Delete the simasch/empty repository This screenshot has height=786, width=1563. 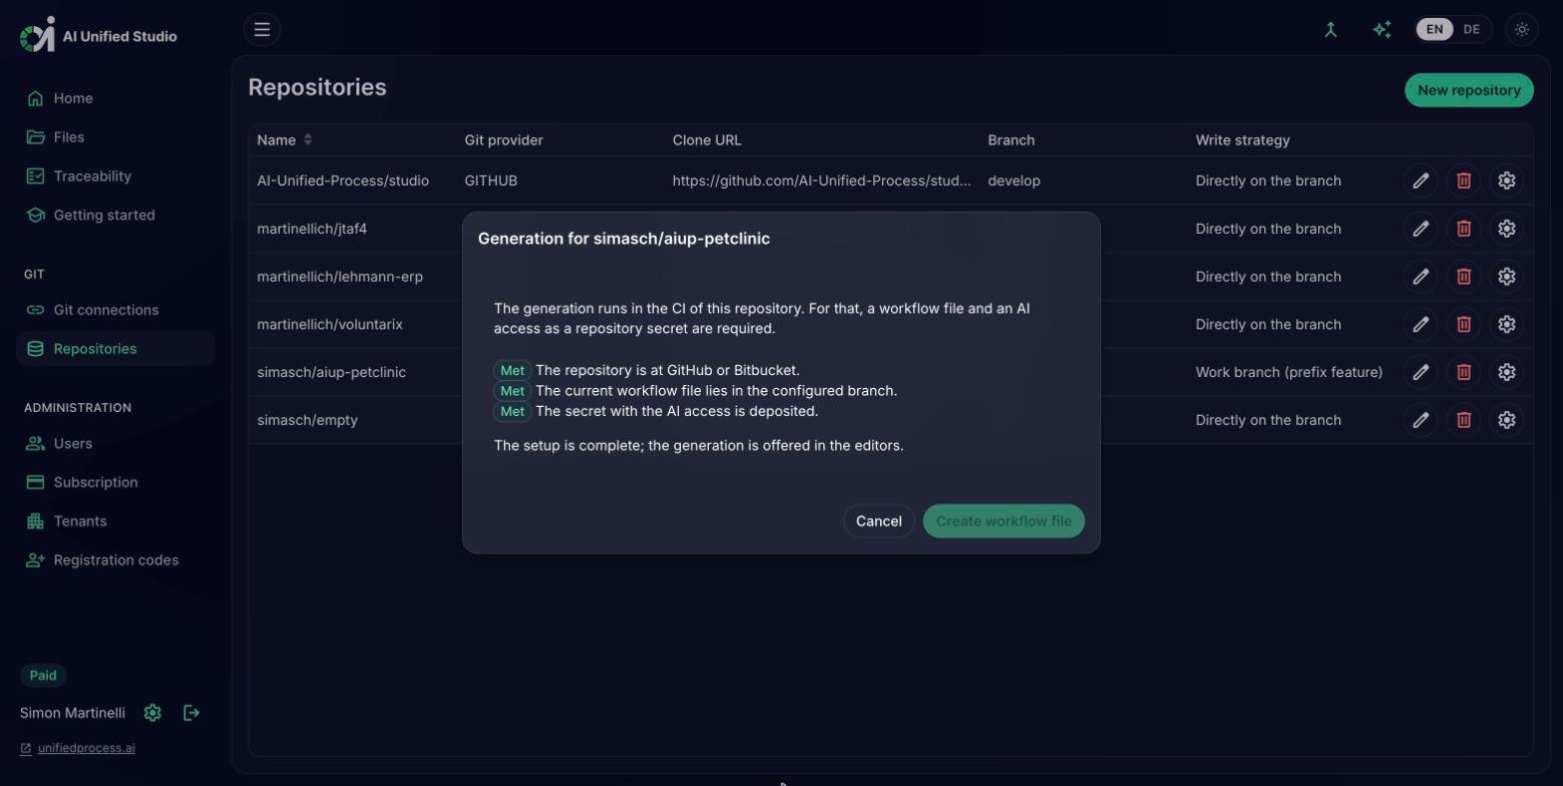(x=1463, y=420)
